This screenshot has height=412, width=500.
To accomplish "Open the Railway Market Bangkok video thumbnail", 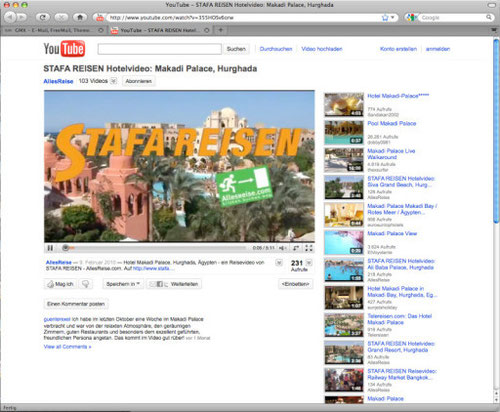I will tap(344, 380).
